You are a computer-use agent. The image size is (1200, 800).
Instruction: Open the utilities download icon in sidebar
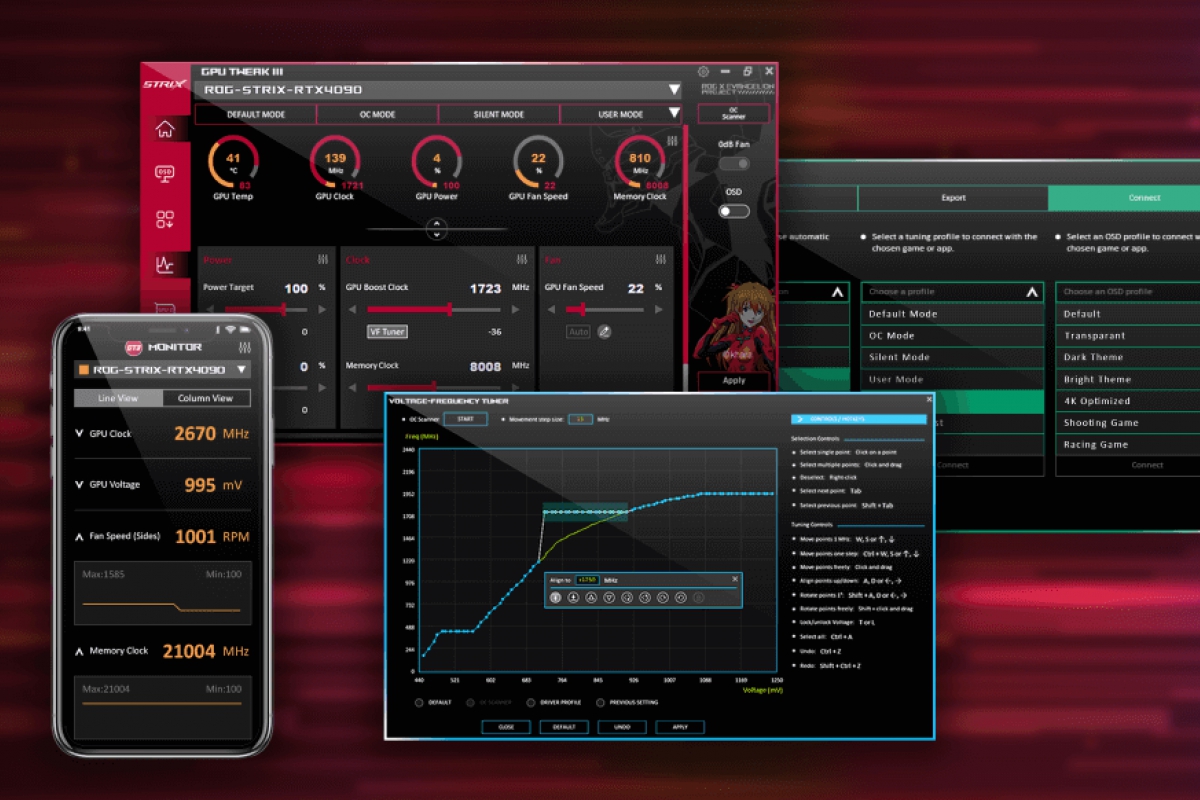[x=165, y=220]
